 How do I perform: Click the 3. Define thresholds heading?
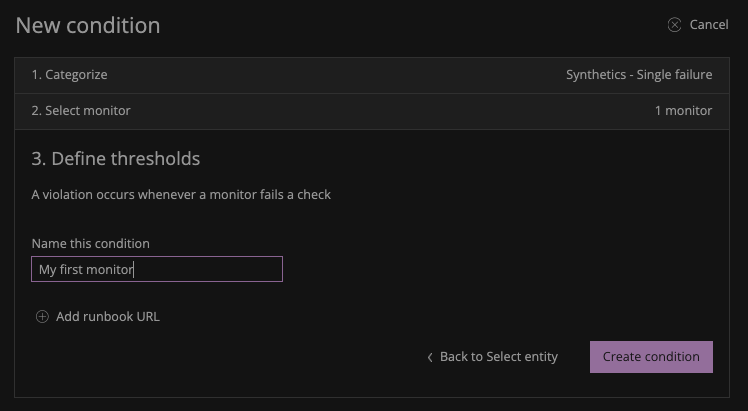116,159
